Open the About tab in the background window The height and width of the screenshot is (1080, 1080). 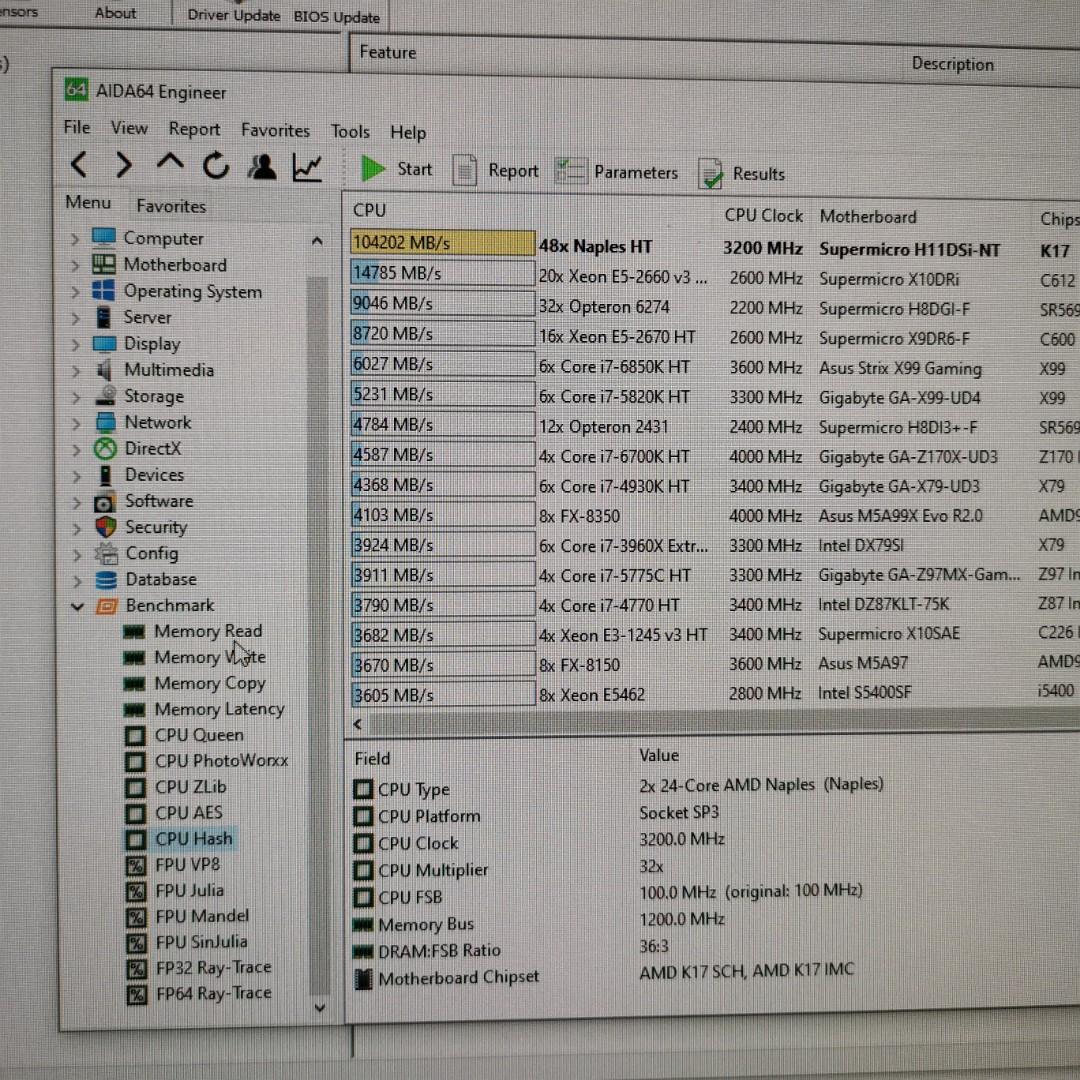click(x=115, y=13)
